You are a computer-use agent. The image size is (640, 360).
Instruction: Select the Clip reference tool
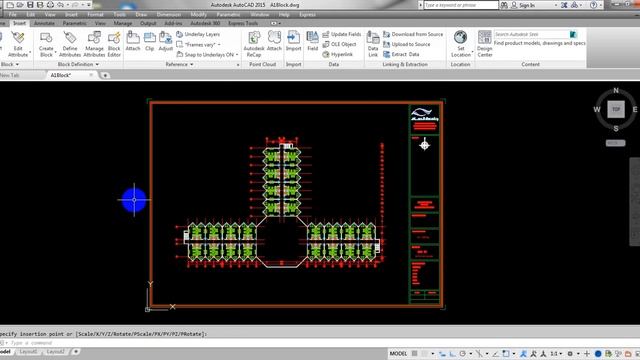pyautogui.click(x=149, y=41)
